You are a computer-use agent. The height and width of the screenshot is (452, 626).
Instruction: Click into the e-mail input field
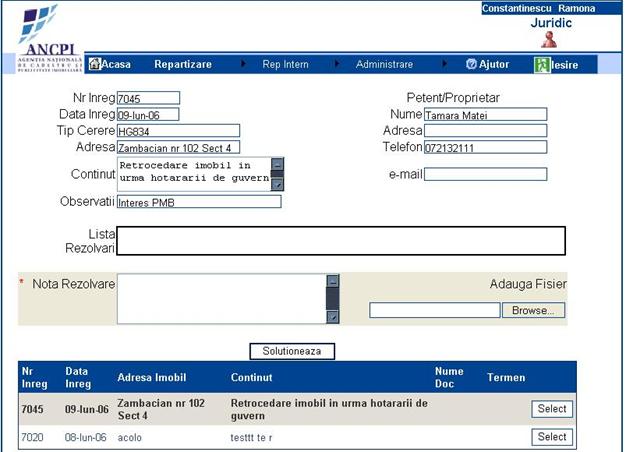pyautogui.click(x=485, y=174)
